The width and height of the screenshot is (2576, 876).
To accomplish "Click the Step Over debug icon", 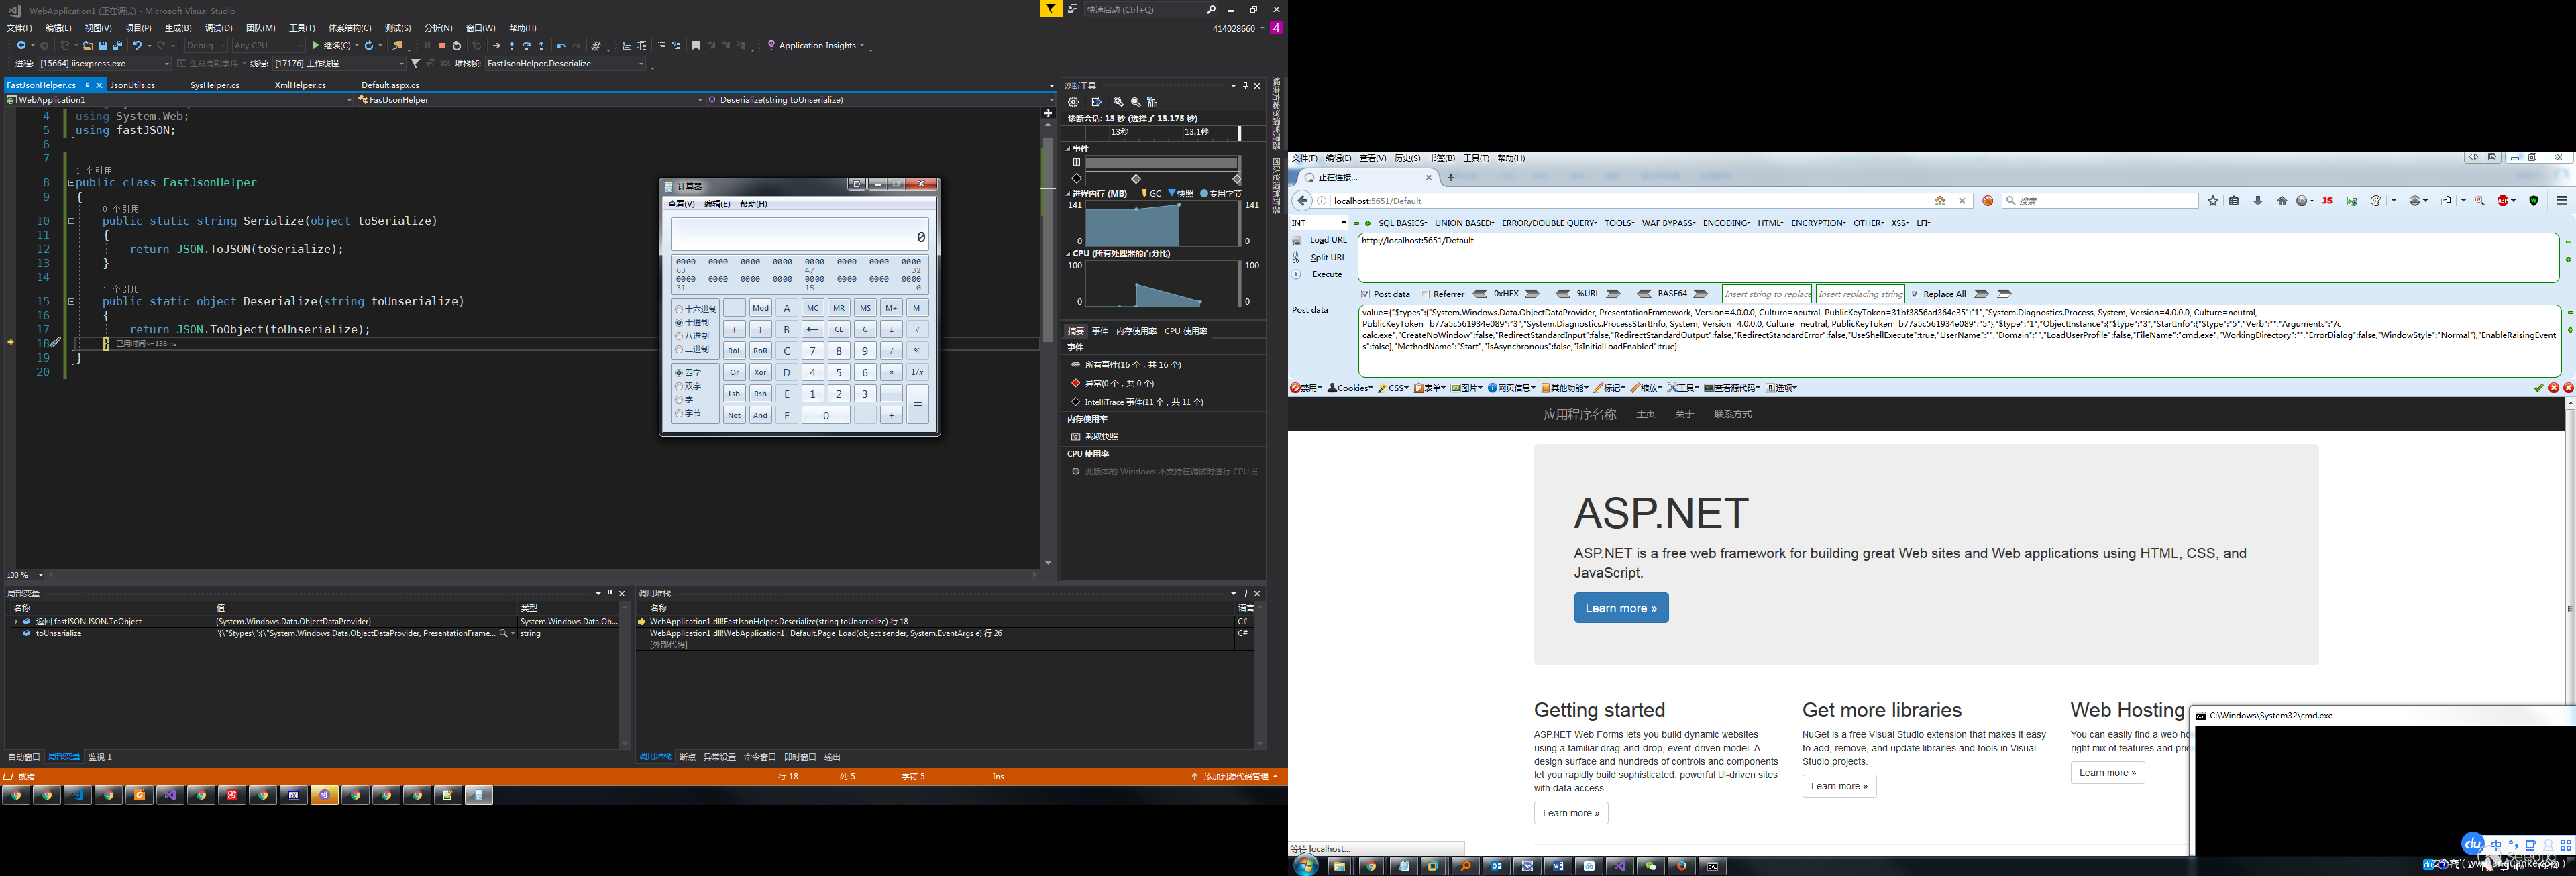I will [527, 46].
